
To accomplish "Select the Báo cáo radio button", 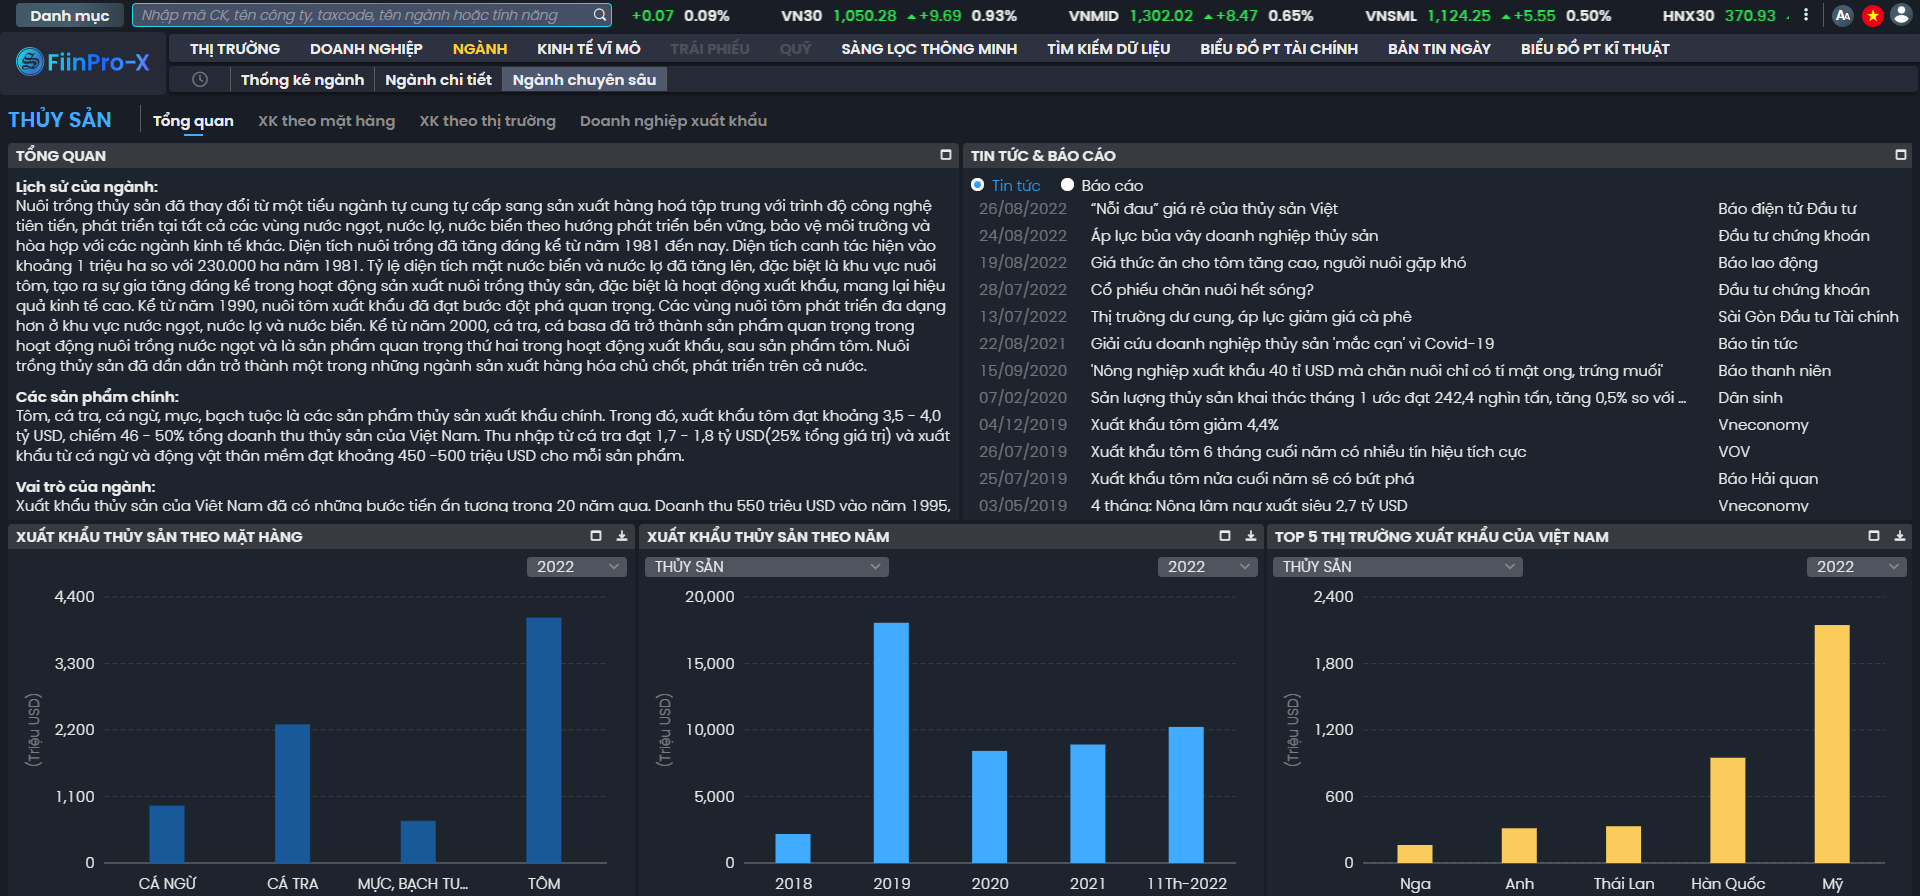I will pyautogui.click(x=1067, y=185).
